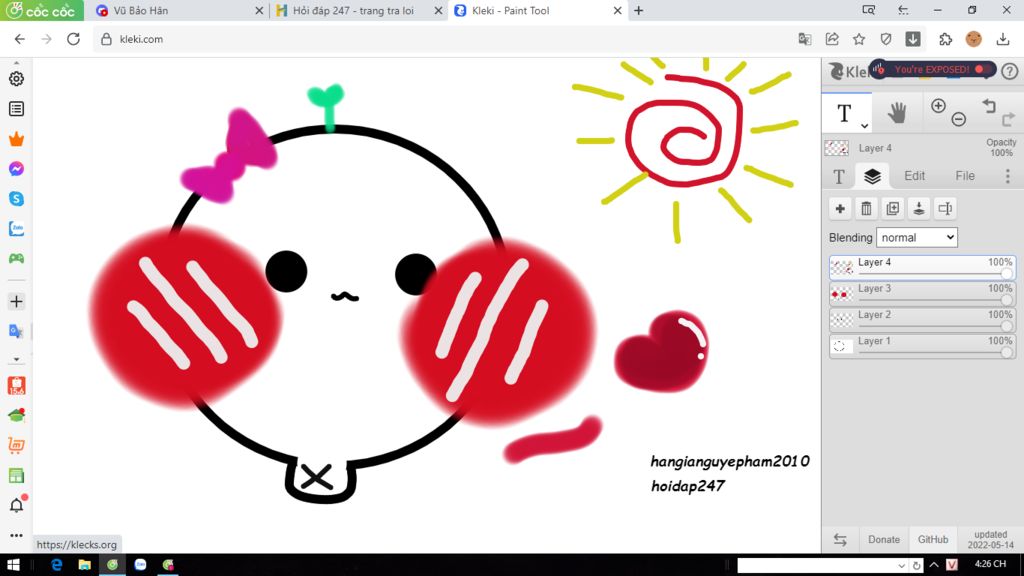Merge layer down

coord(919,209)
